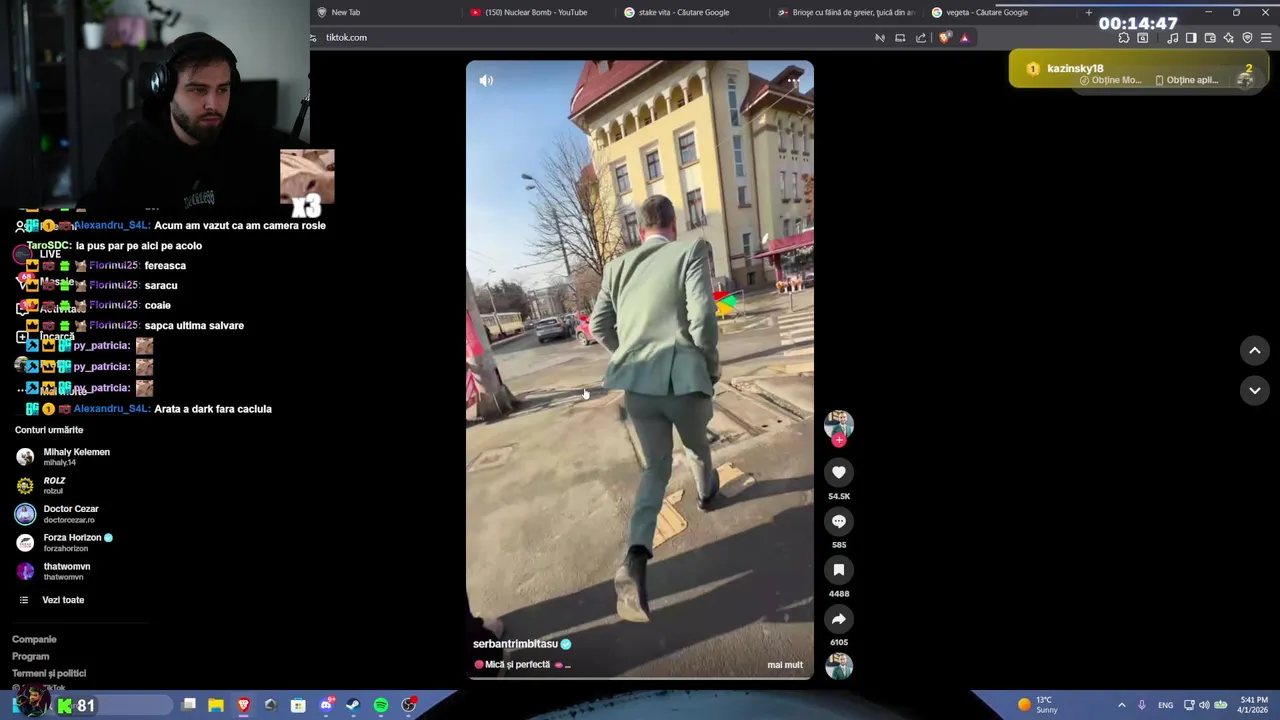
Task: Switch to the 'stake vita' Google search tab
Action: pos(692,12)
